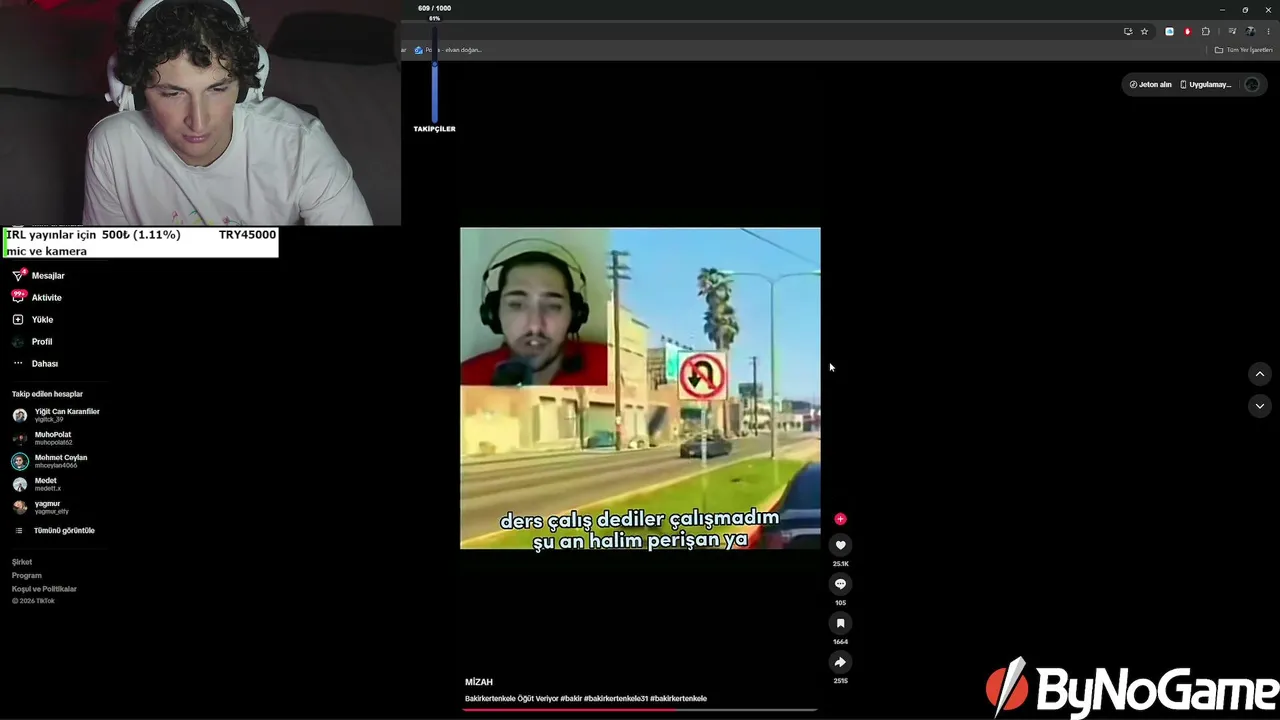The height and width of the screenshot is (720, 1280).
Task: Expand the Dahası menu in the sidebar
Action: point(36,363)
